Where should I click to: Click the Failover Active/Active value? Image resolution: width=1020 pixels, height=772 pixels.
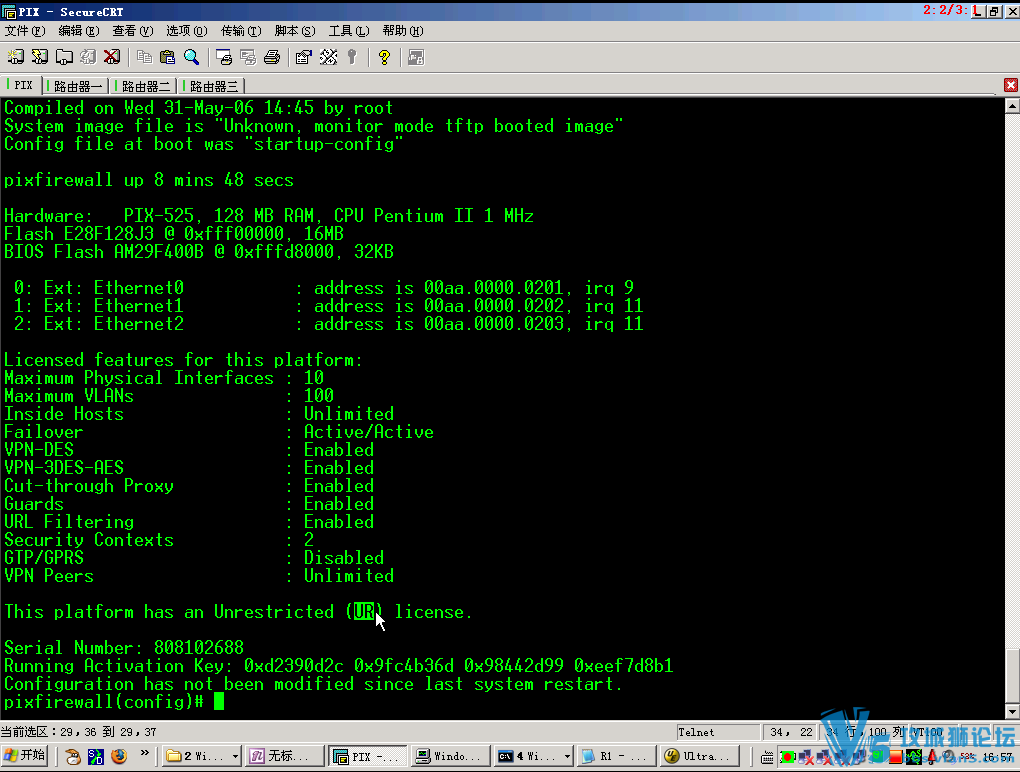(x=368, y=432)
